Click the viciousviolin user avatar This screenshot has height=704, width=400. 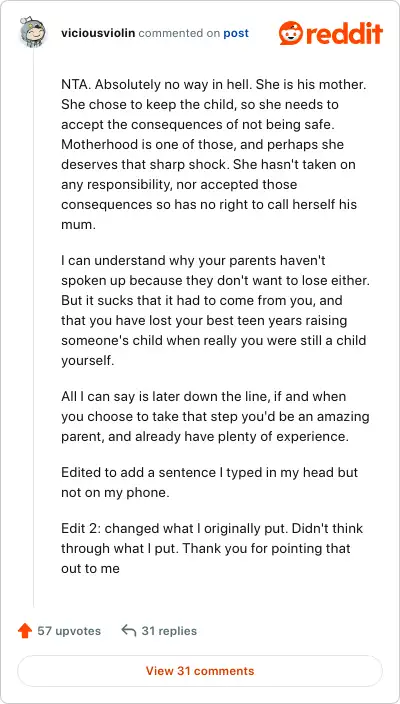click(33, 33)
